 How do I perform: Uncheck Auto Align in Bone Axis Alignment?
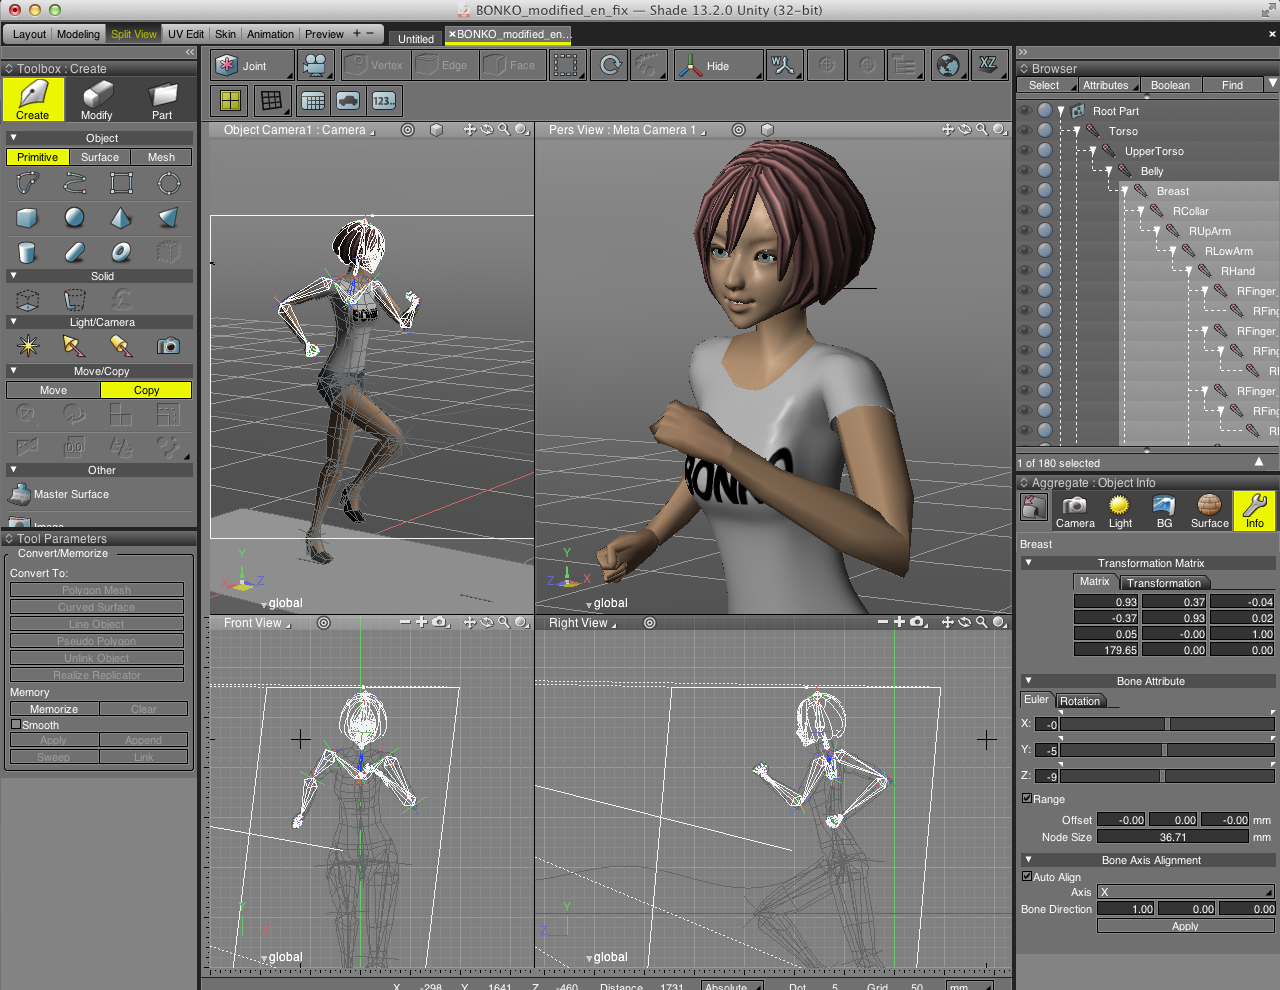coord(1026,876)
